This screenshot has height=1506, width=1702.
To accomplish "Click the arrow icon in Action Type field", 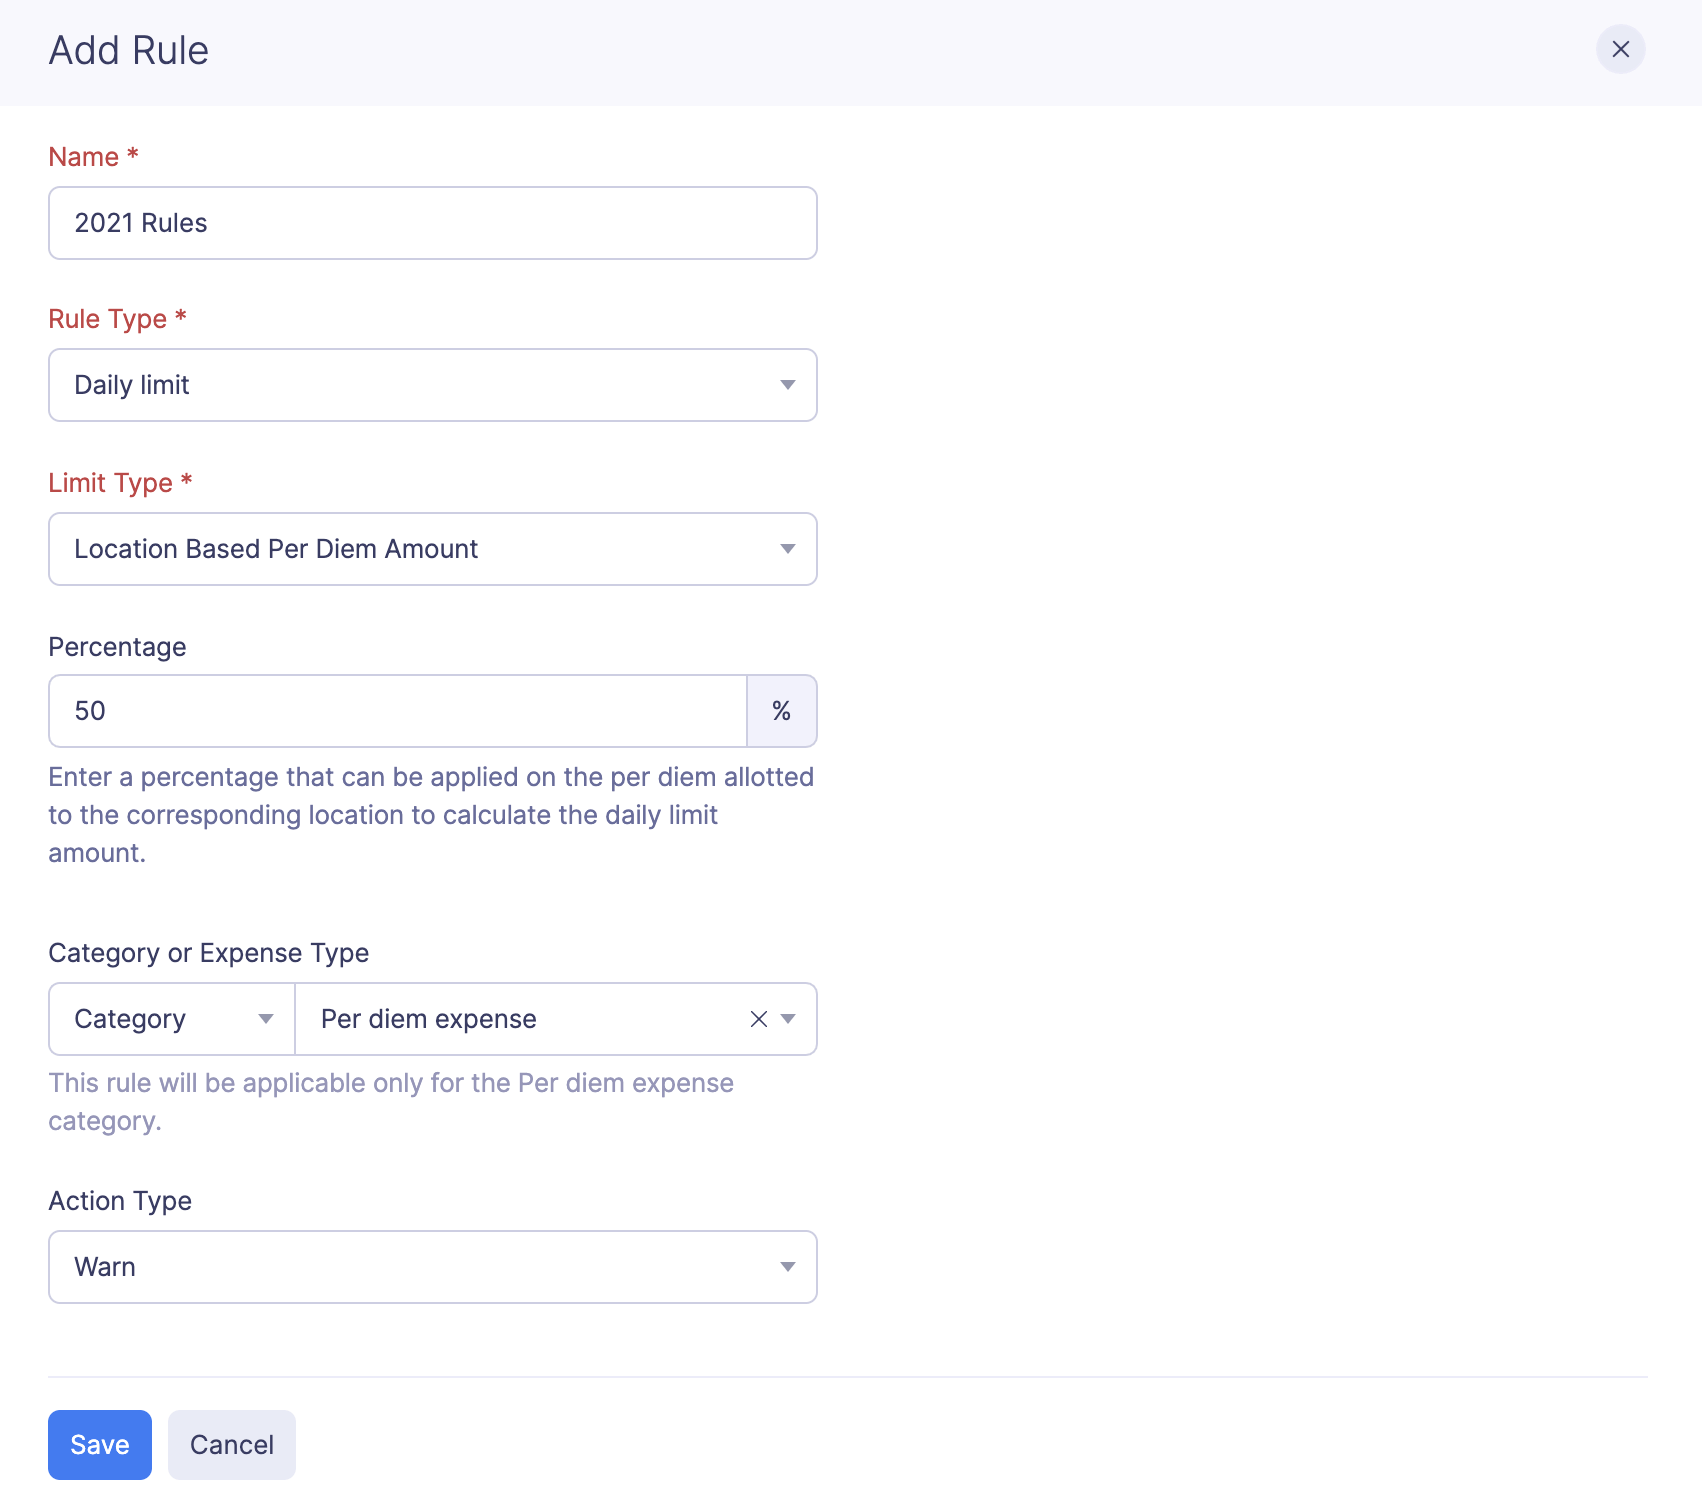I will coord(788,1267).
